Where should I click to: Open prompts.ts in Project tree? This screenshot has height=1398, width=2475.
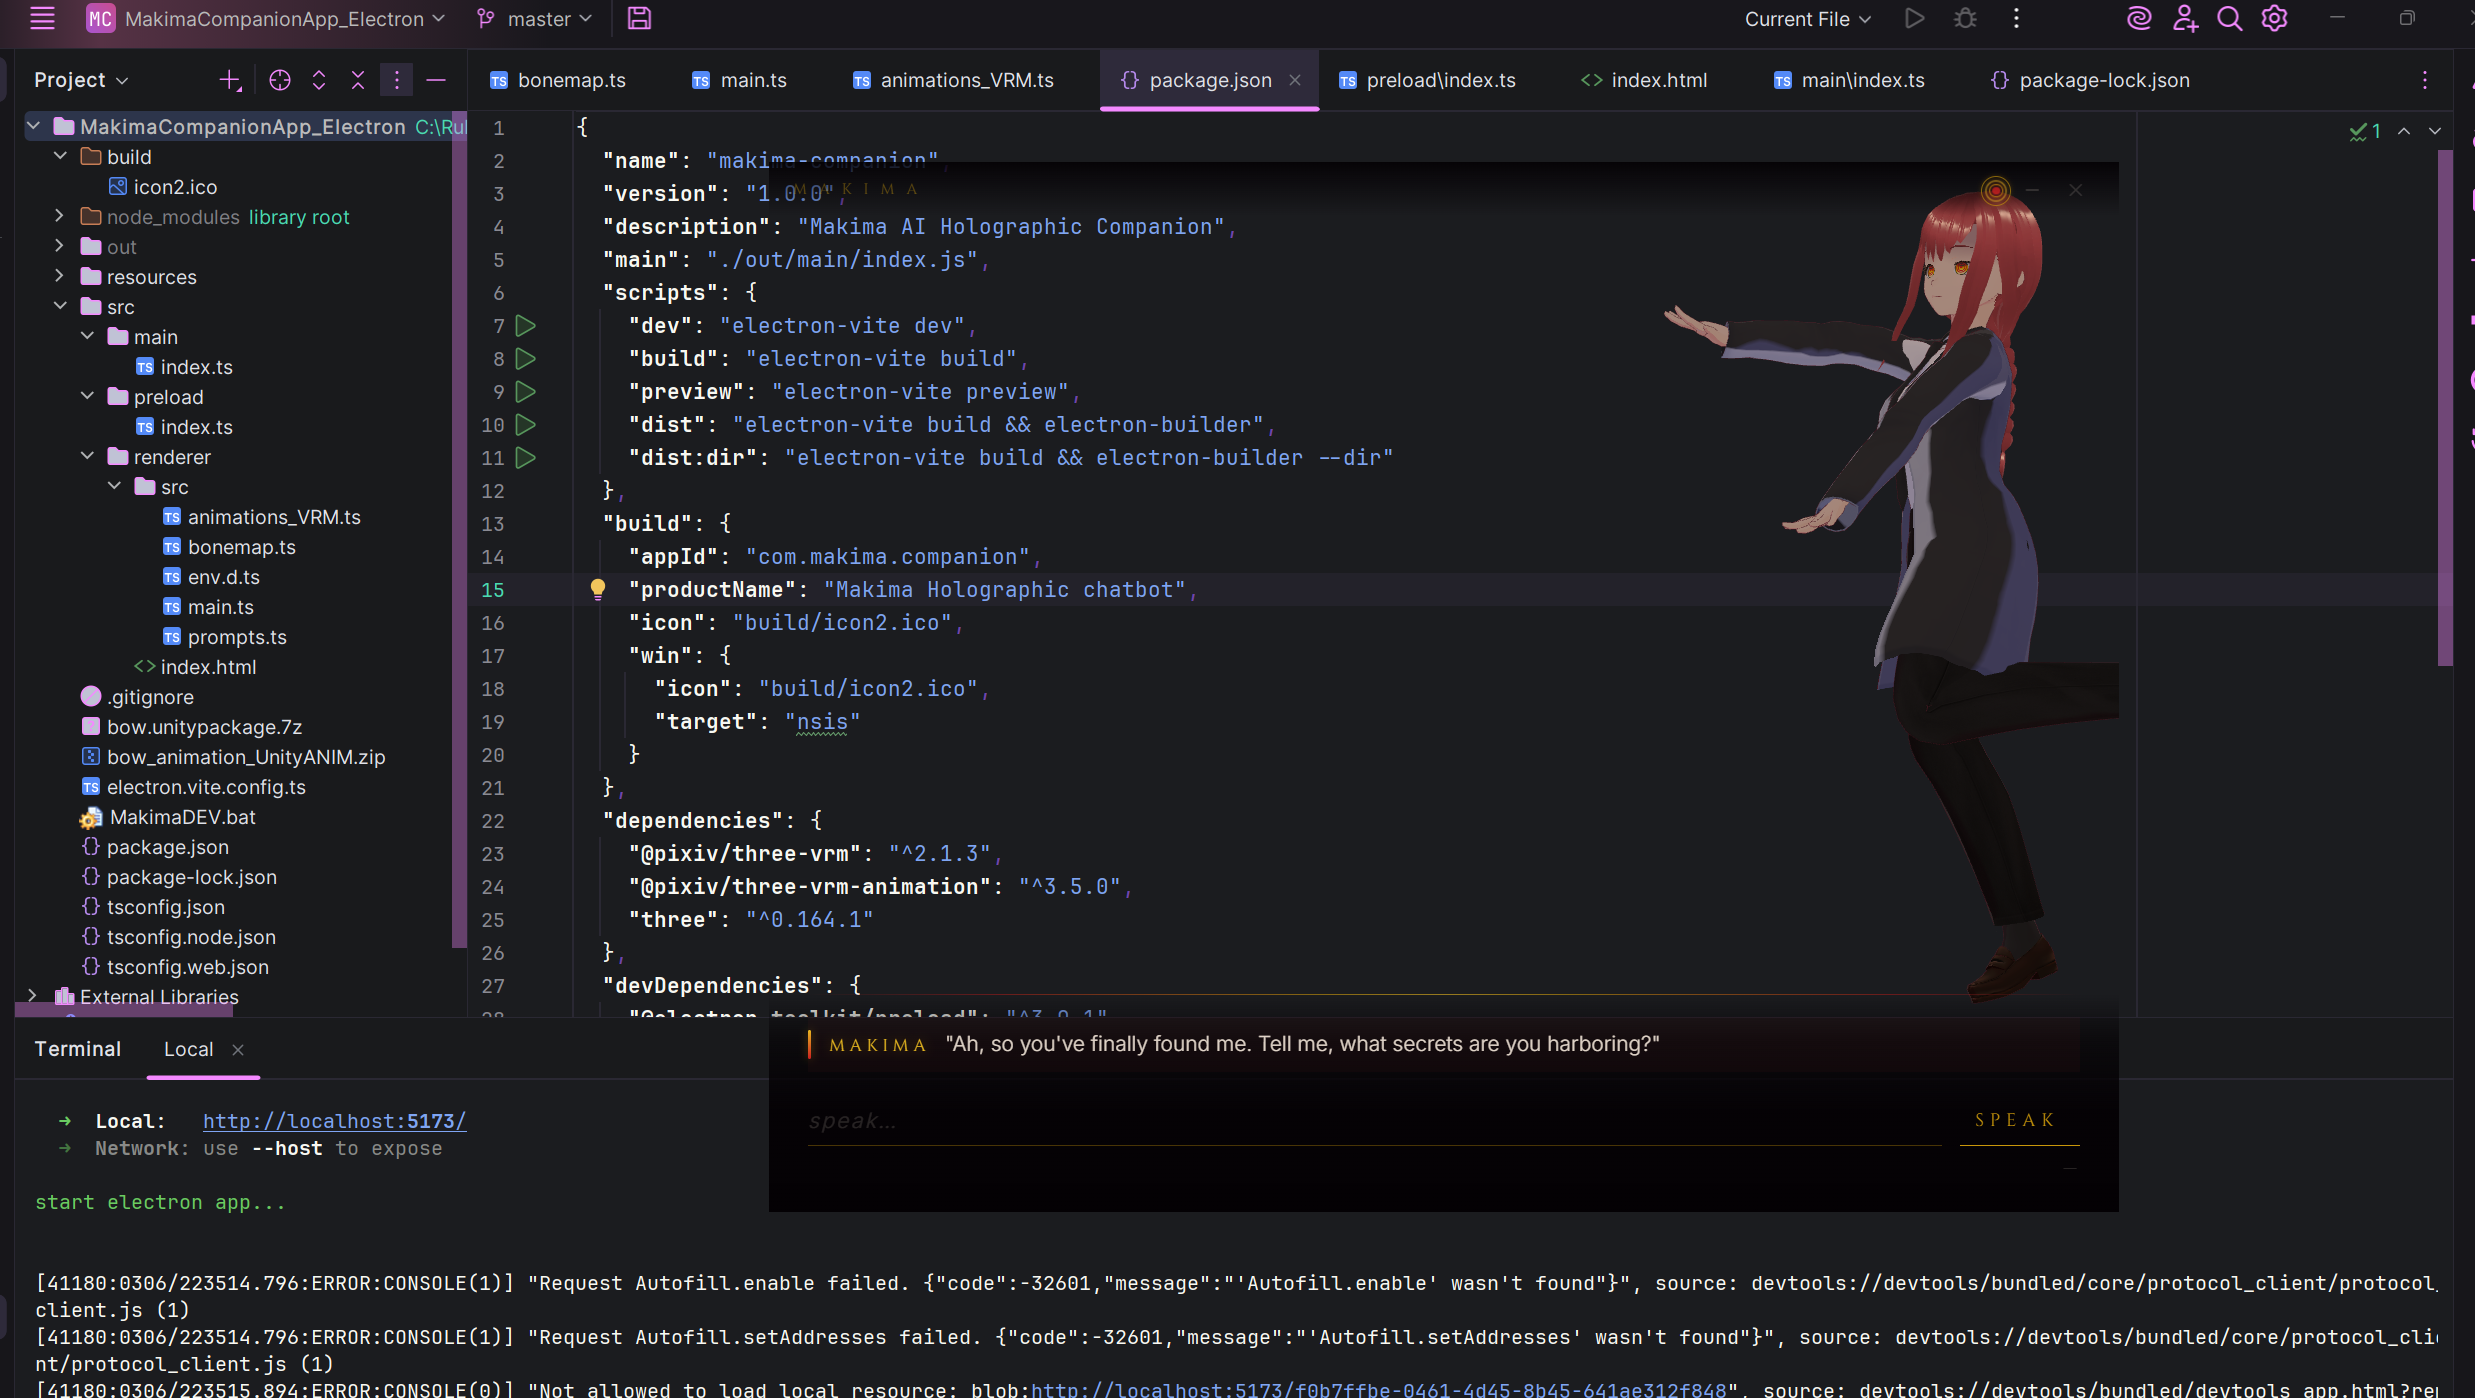point(237,637)
